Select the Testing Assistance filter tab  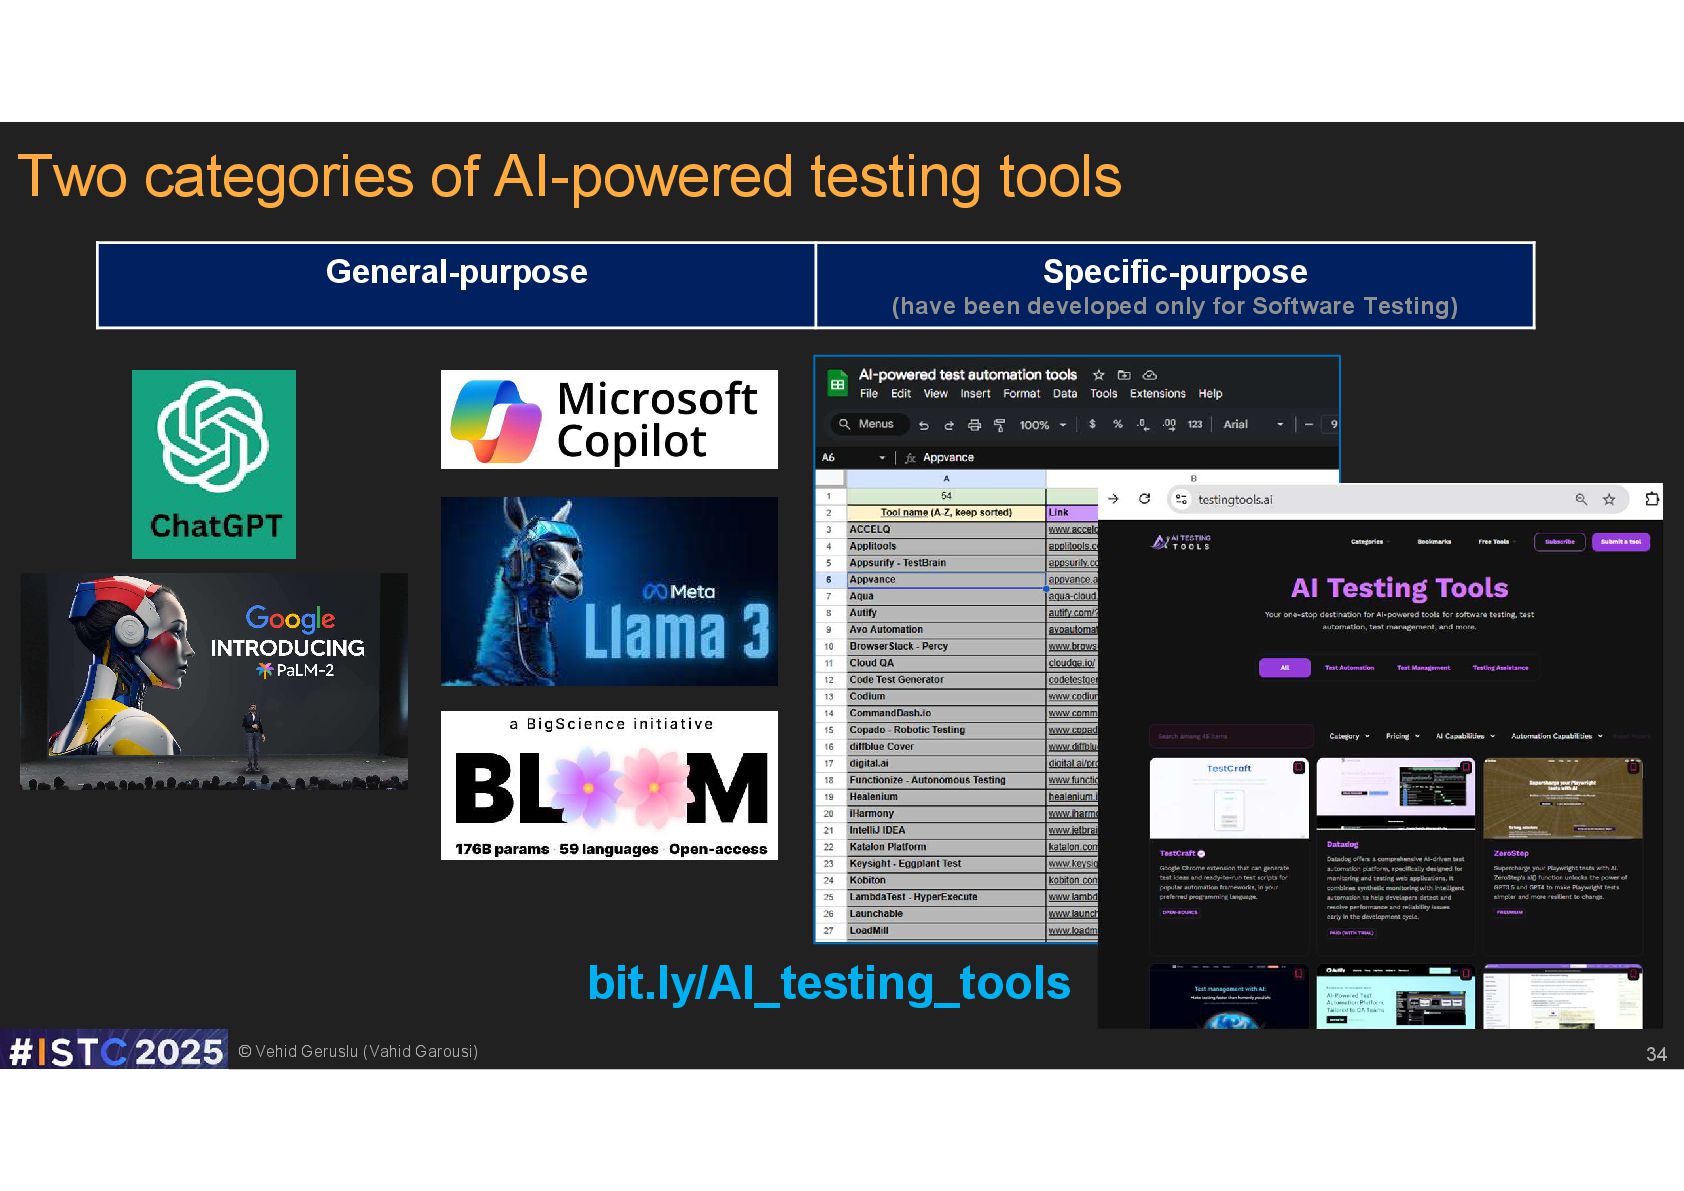tap(1500, 667)
